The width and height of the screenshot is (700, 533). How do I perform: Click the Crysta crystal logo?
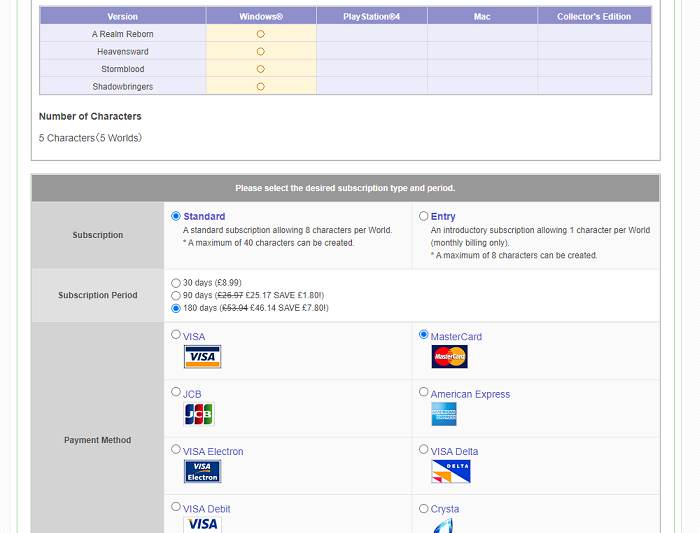click(x=443, y=526)
